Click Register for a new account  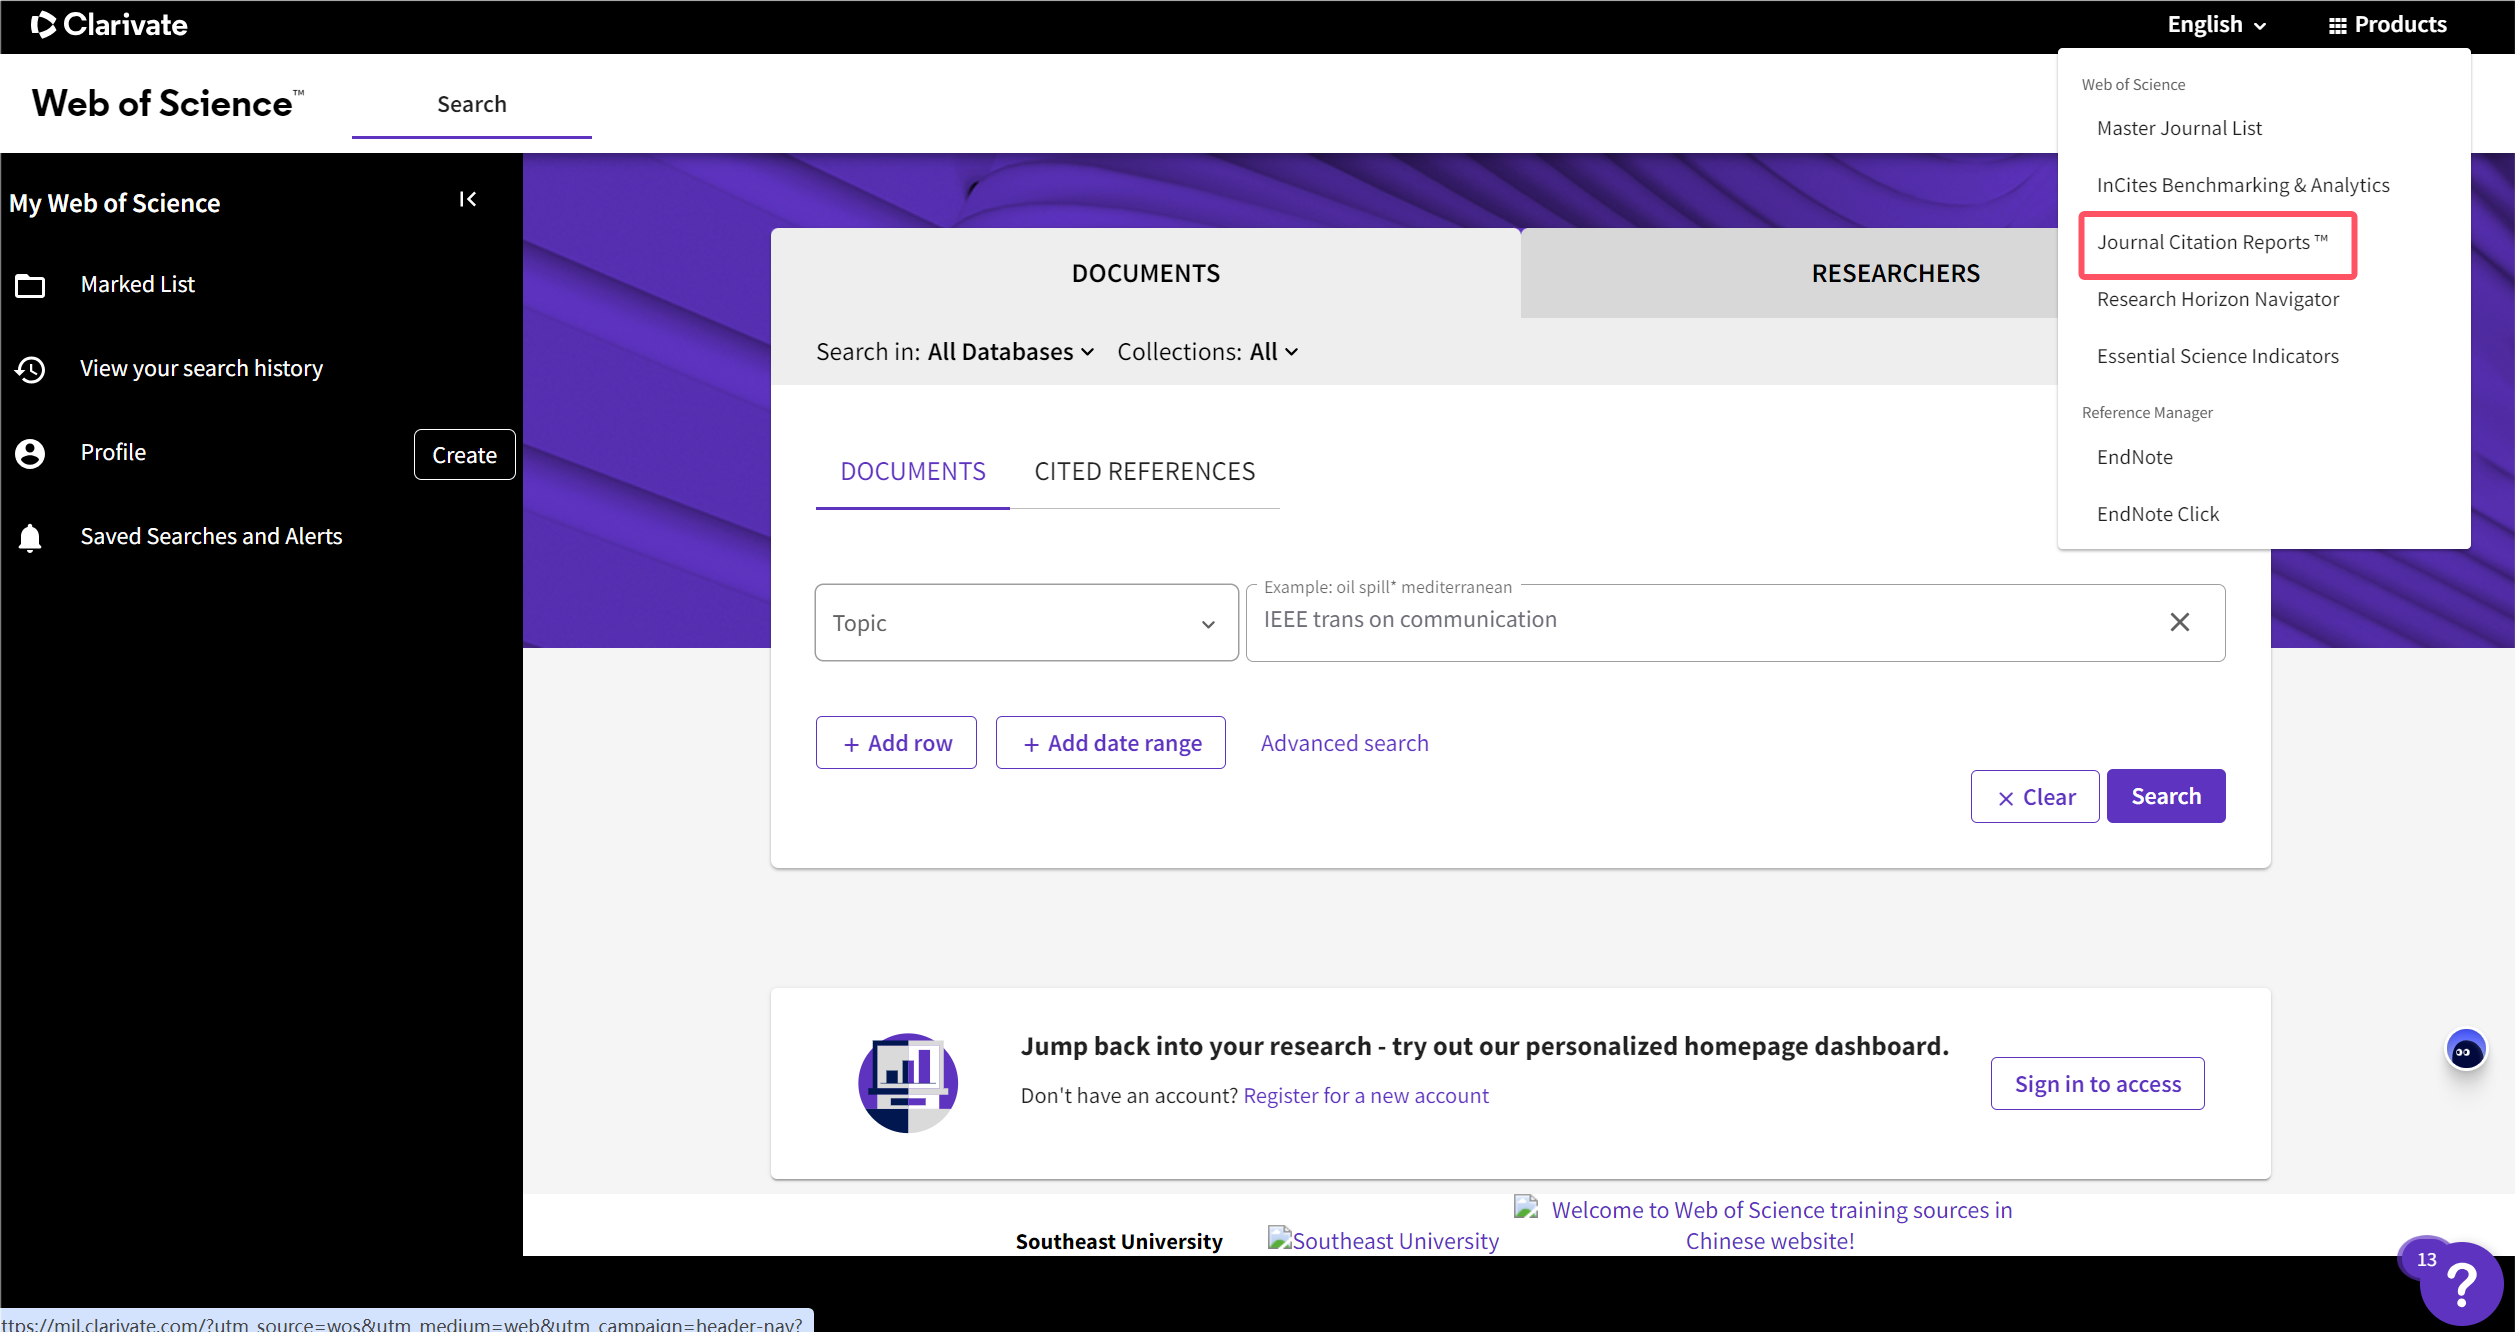click(1366, 1095)
